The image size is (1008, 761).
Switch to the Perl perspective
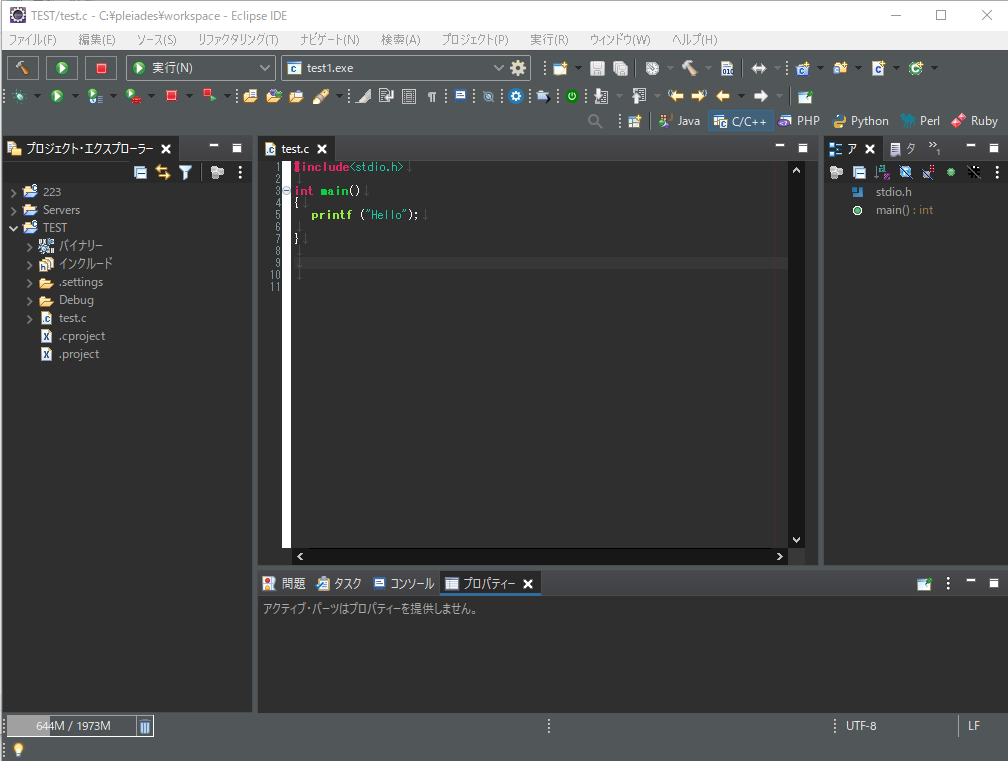point(920,121)
